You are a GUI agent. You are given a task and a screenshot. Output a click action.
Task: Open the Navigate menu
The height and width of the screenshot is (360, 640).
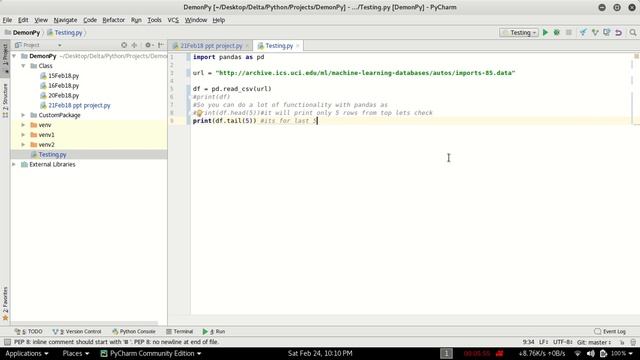coord(65,20)
